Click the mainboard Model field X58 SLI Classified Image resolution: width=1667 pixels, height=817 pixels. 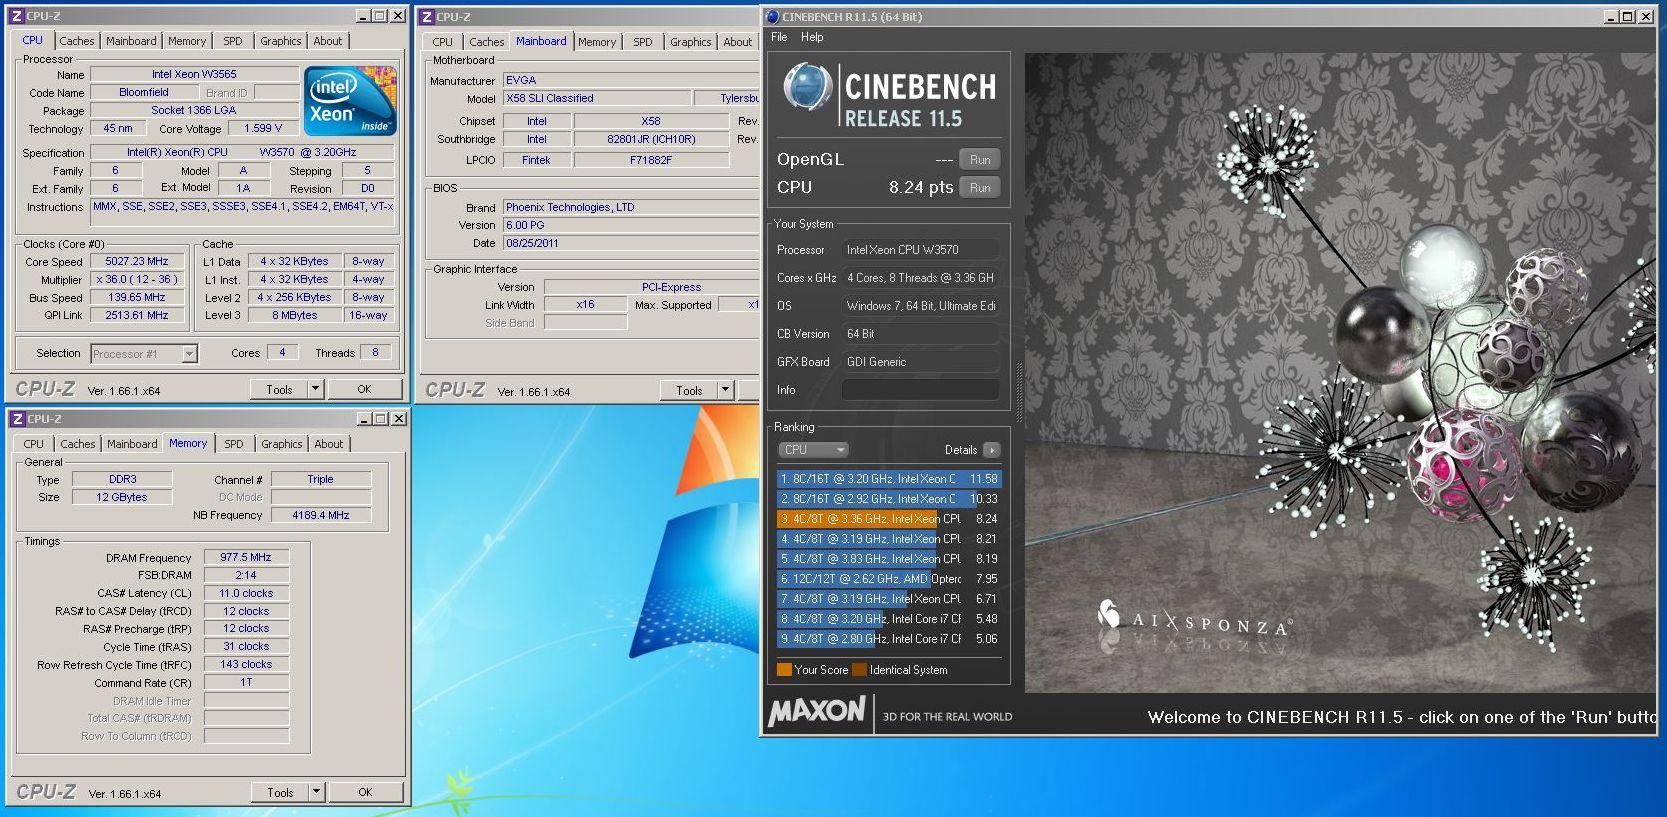pos(597,98)
